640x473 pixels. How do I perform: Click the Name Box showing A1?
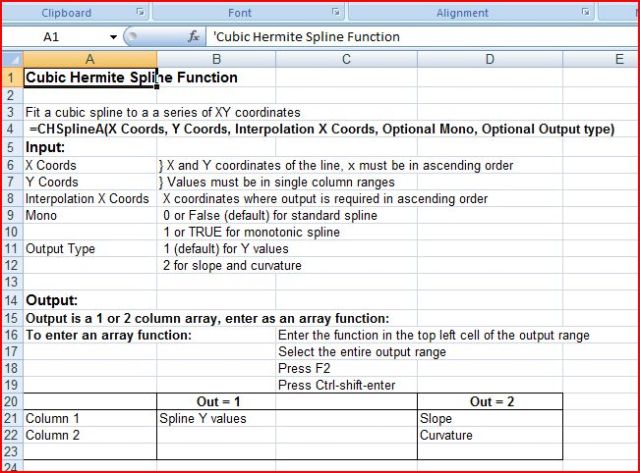pyautogui.click(x=60, y=37)
